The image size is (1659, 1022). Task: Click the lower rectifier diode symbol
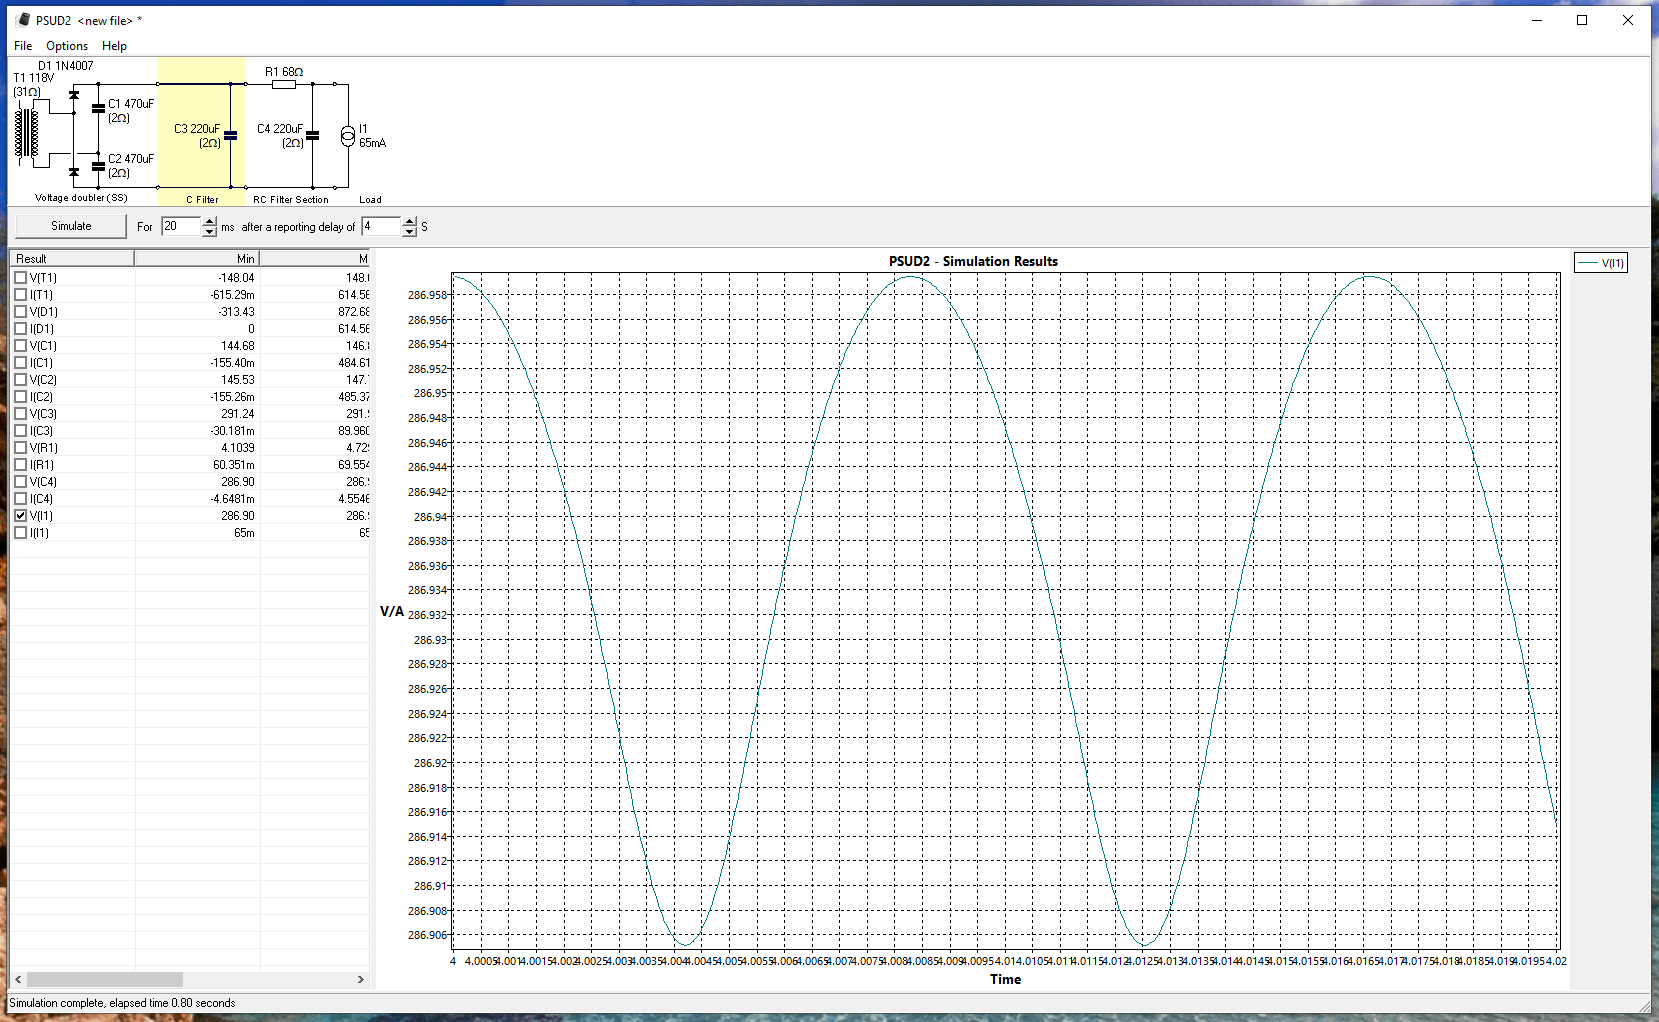pyautogui.click(x=73, y=172)
